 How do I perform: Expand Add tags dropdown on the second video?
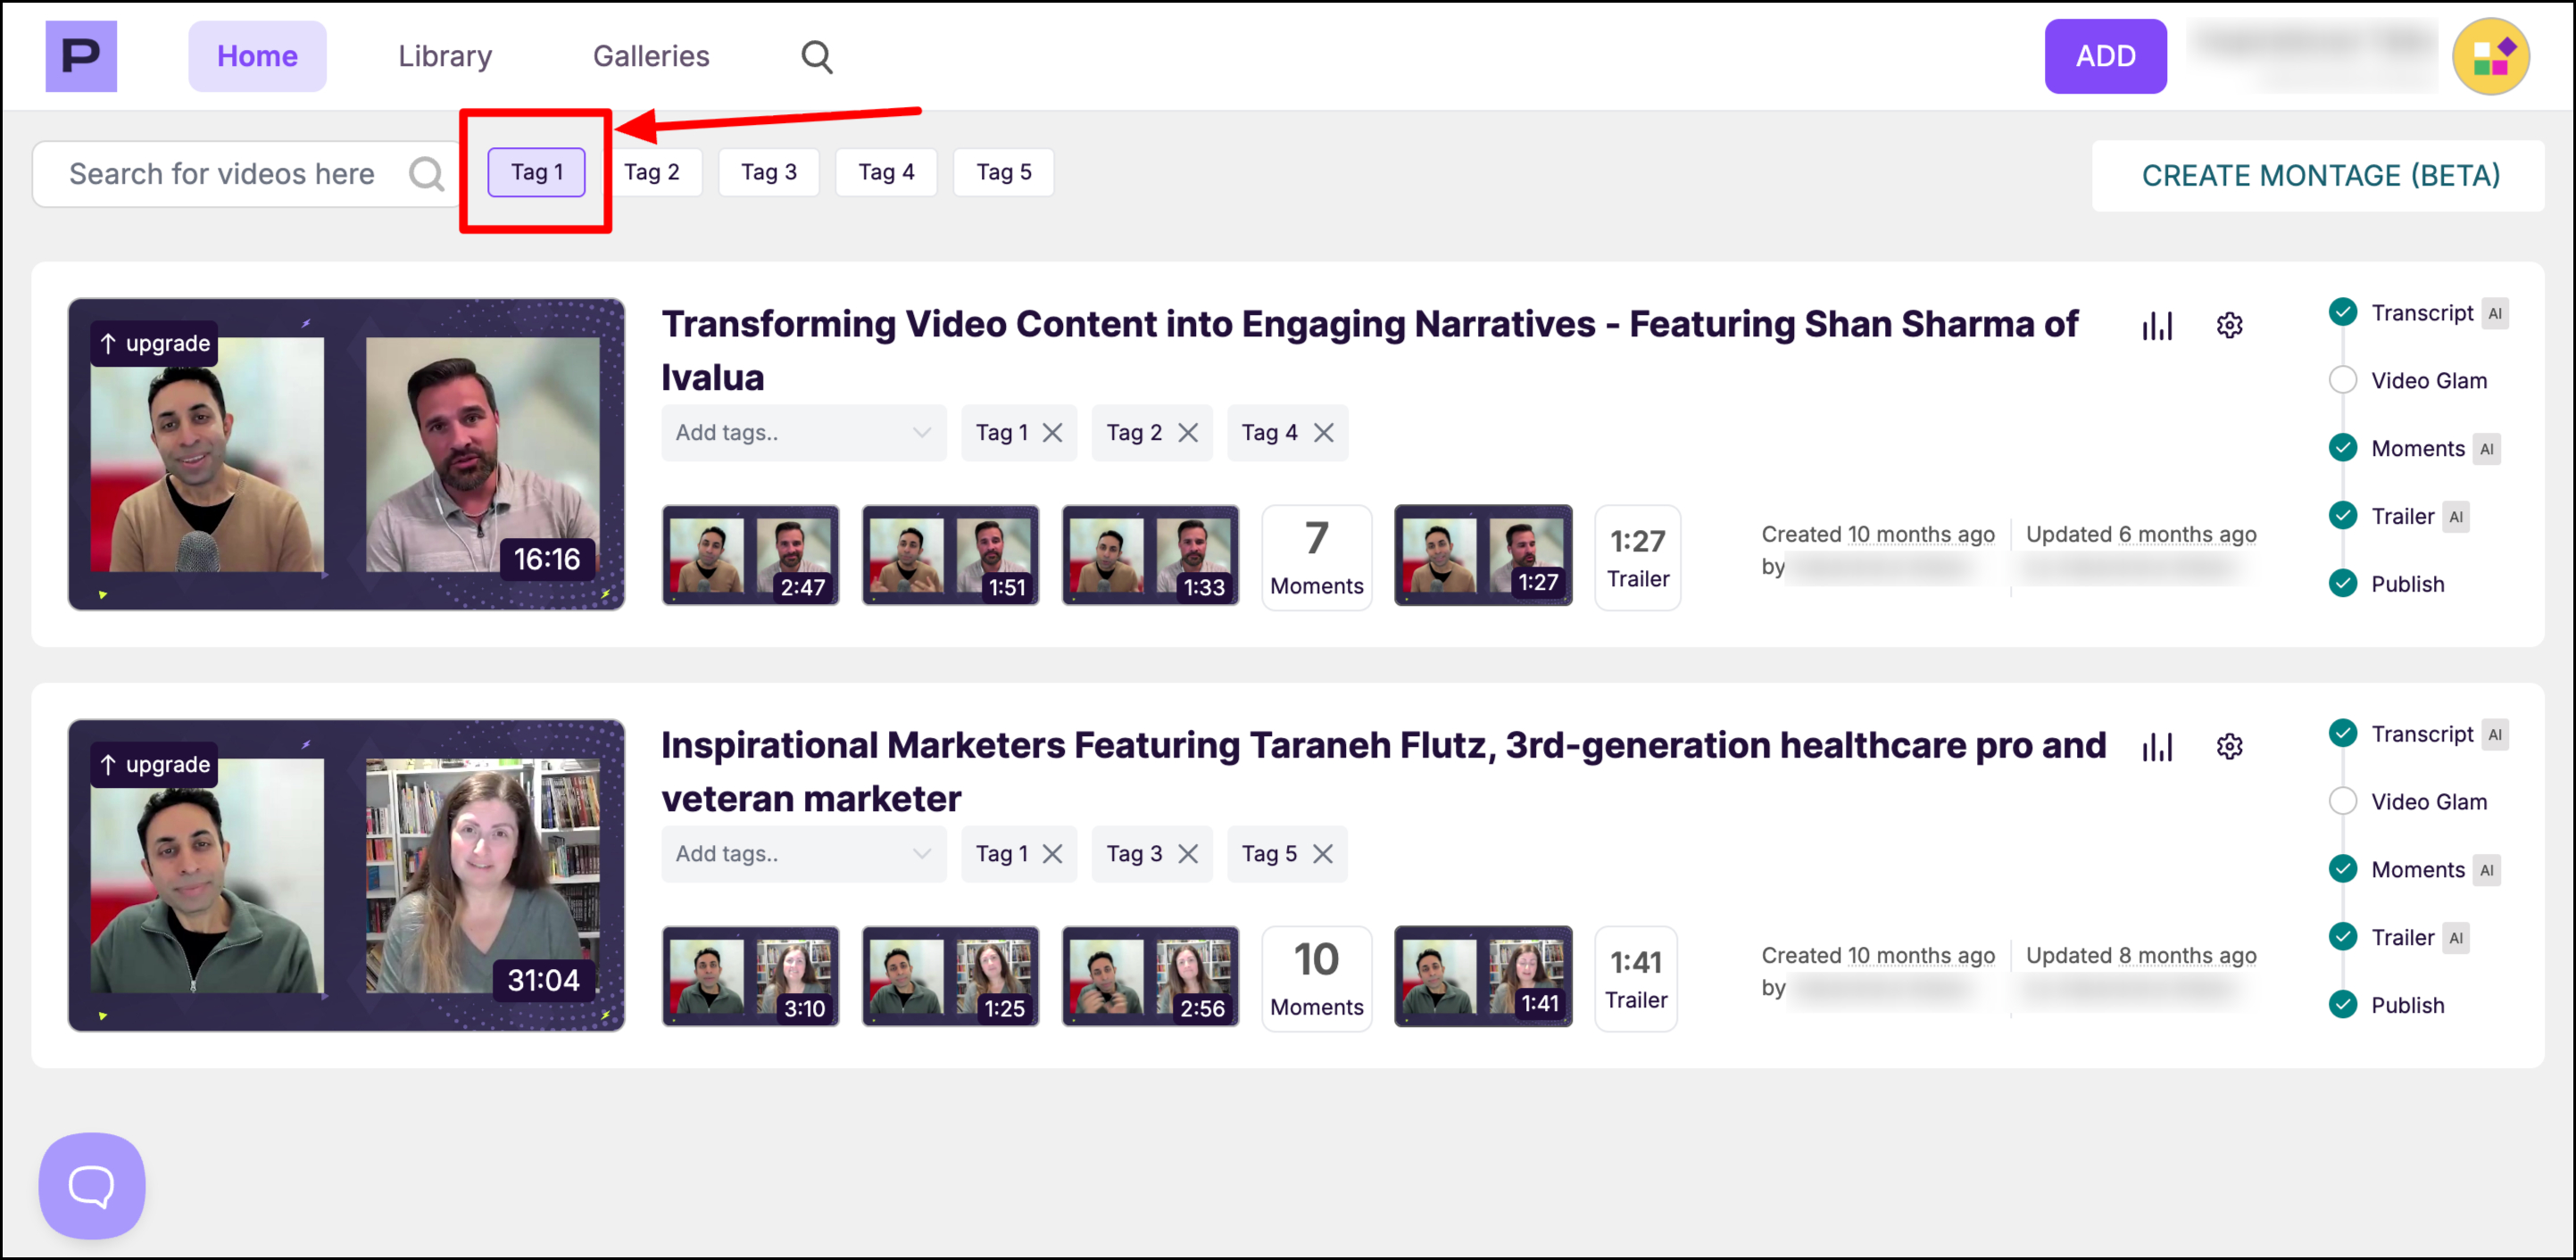tap(803, 854)
